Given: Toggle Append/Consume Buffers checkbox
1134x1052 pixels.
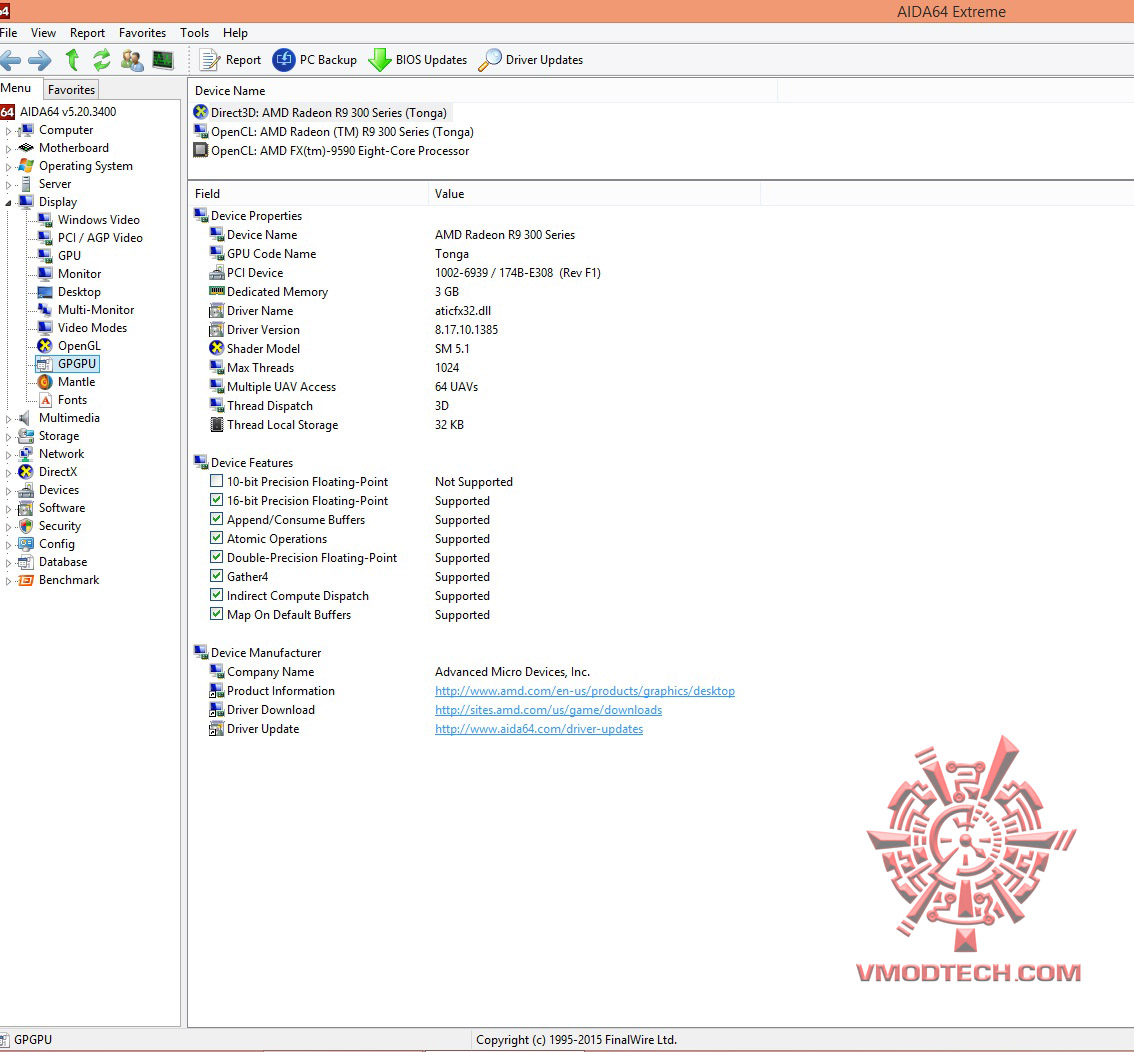Looking at the screenshot, I should tap(216, 518).
